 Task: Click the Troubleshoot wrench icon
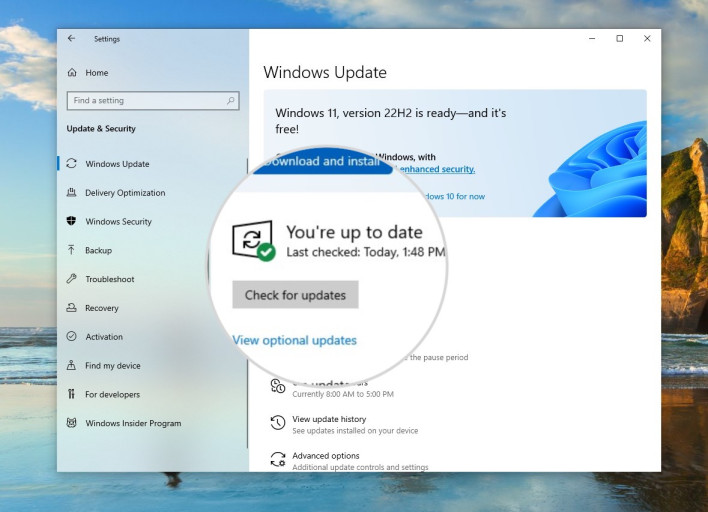pyautogui.click(x=71, y=279)
